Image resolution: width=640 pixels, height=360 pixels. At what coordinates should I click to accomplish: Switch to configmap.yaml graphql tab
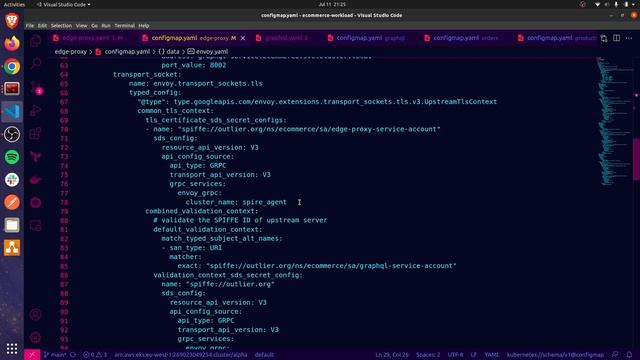coord(369,38)
